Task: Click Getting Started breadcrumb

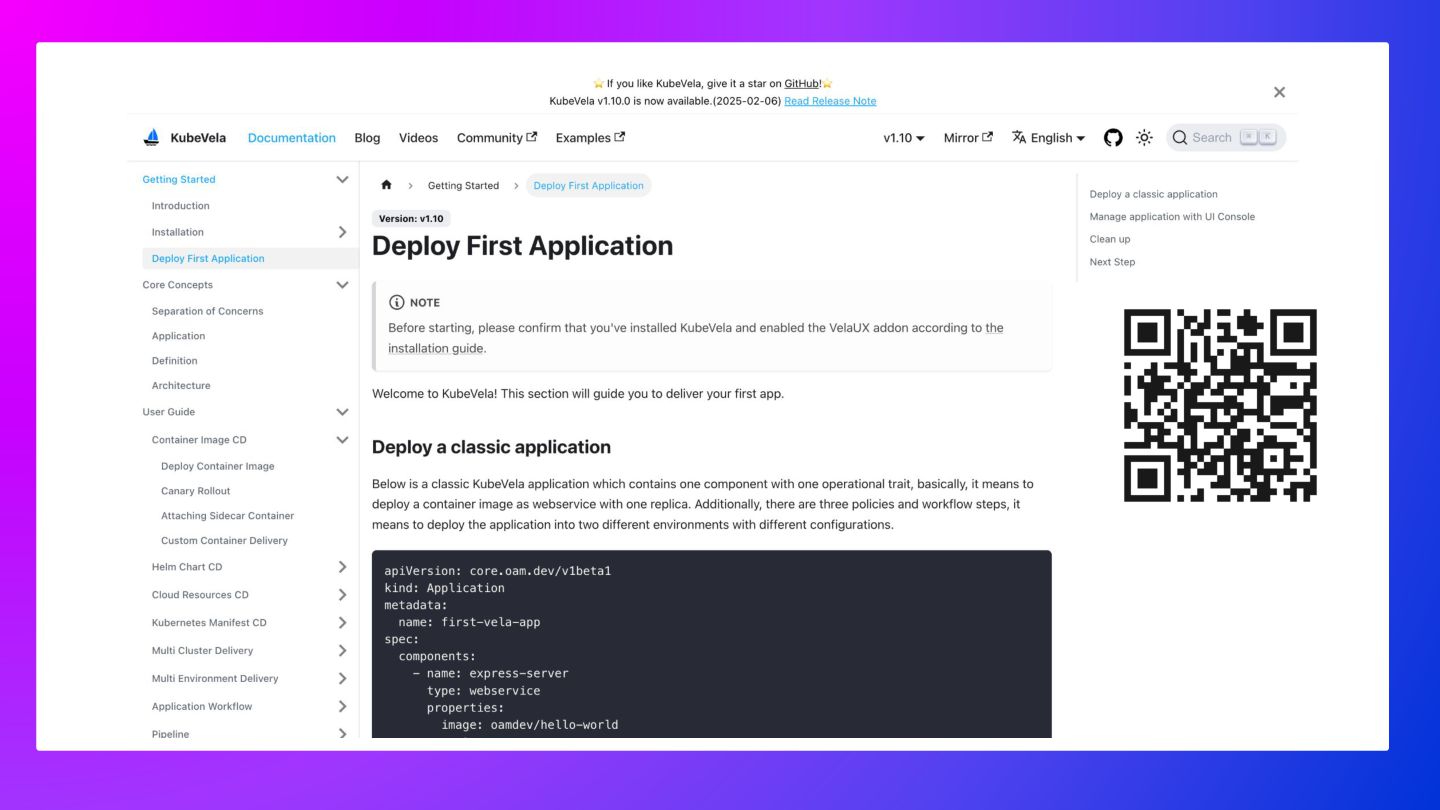Action: point(463,186)
